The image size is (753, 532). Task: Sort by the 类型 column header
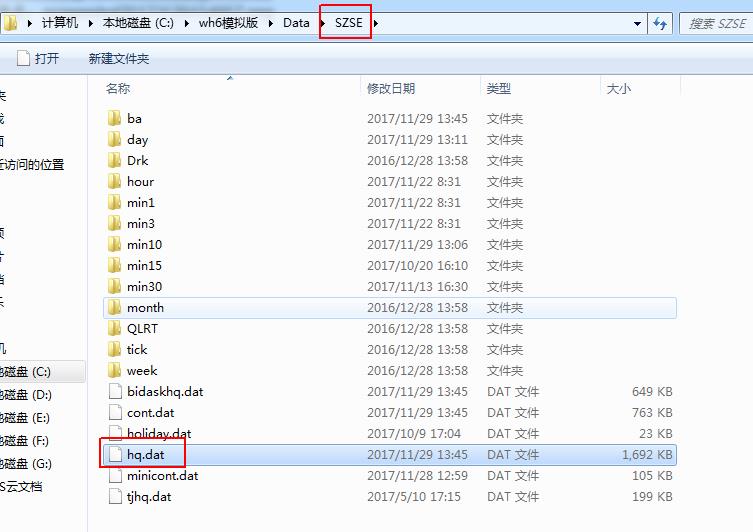pyautogui.click(x=498, y=88)
